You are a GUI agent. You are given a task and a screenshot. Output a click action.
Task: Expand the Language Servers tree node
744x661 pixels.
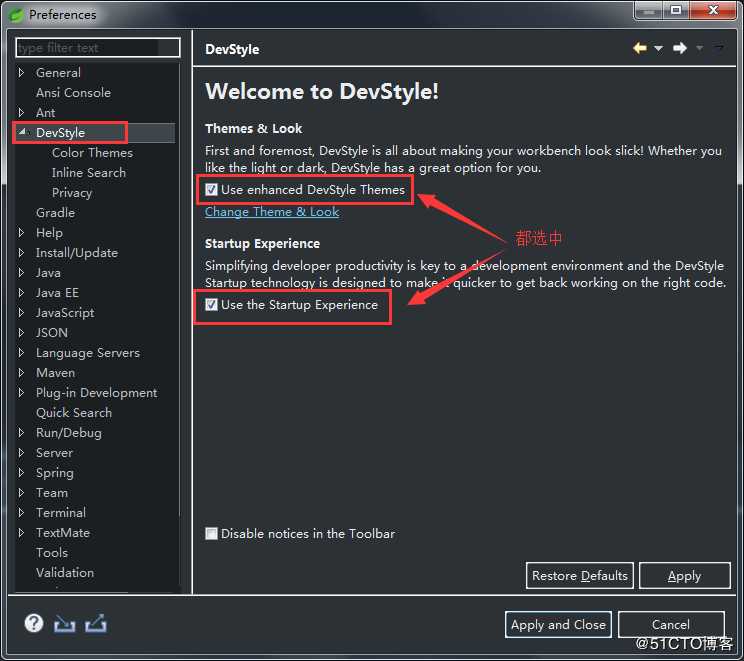pos(21,353)
